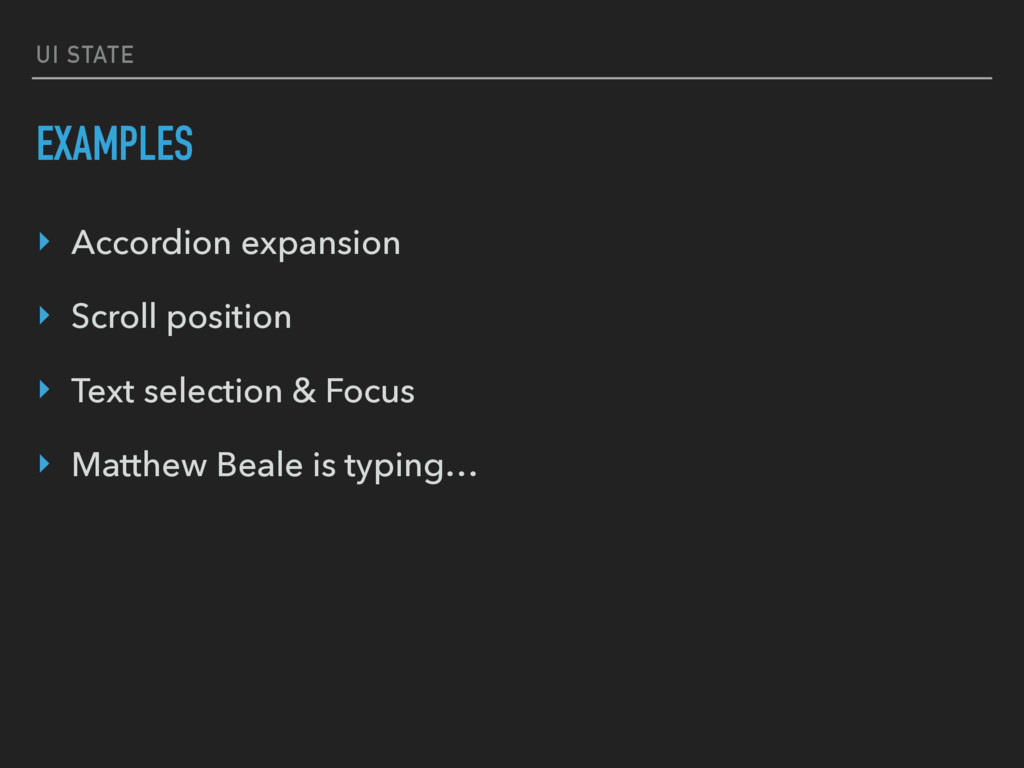
Task: Click the triangle bullet beside Text selection & Focus
Action: pyautogui.click(x=44, y=390)
